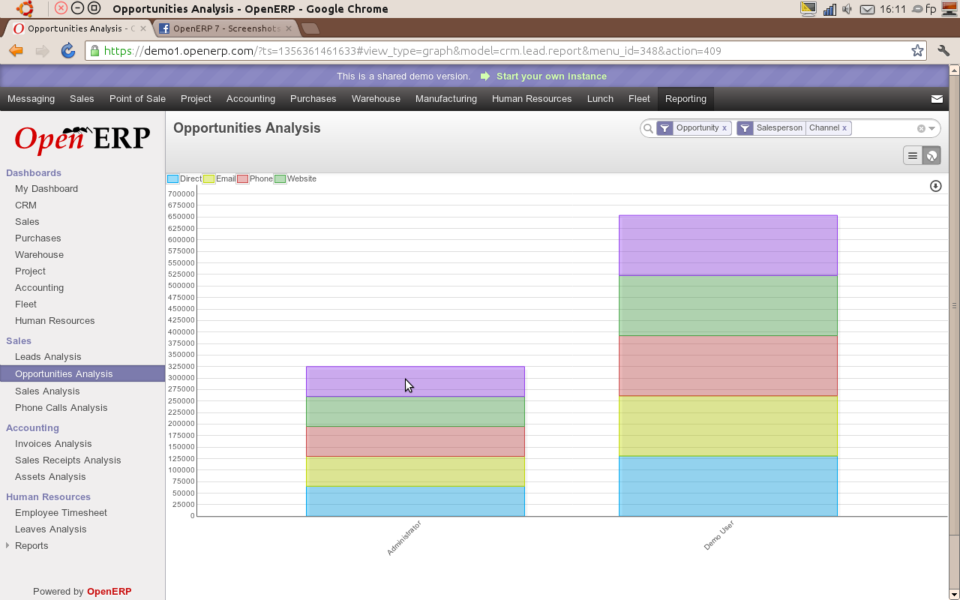960x600 pixels.
Task: Click the browser back arrow
Action: tap(17, 51)
